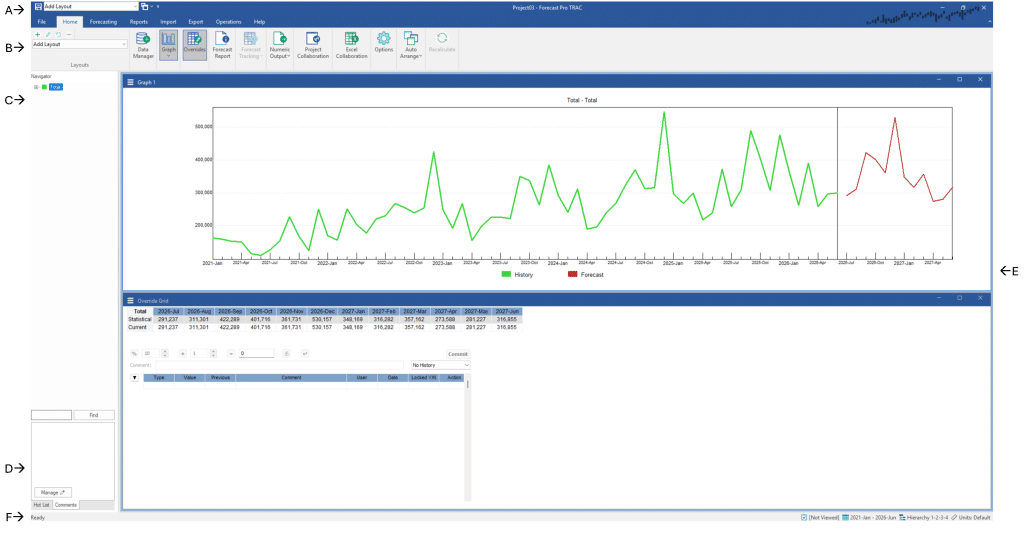Switch to the Forecasting ribbon tab
1024x539 pixels.
[x=102, y=21]
